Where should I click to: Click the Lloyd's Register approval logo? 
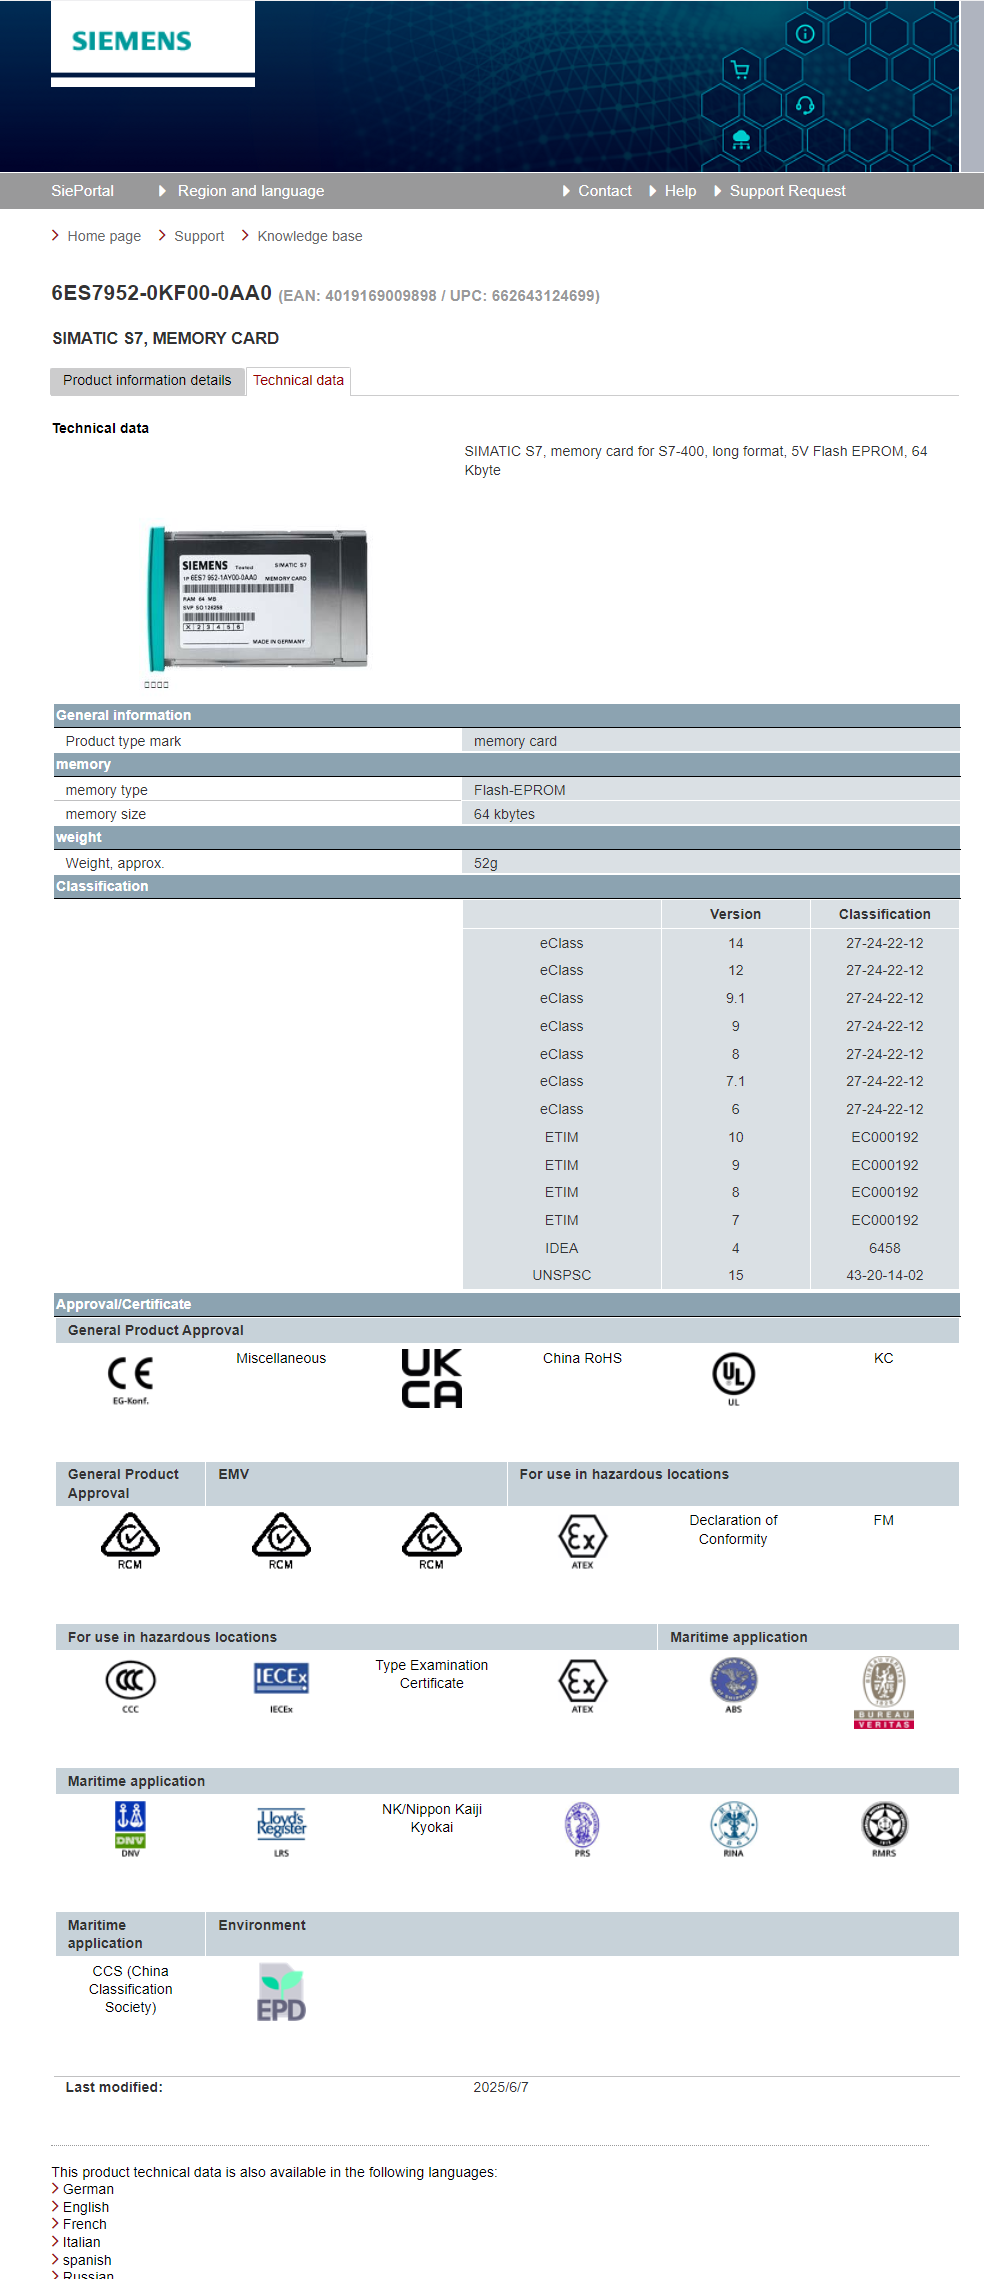281,1825
